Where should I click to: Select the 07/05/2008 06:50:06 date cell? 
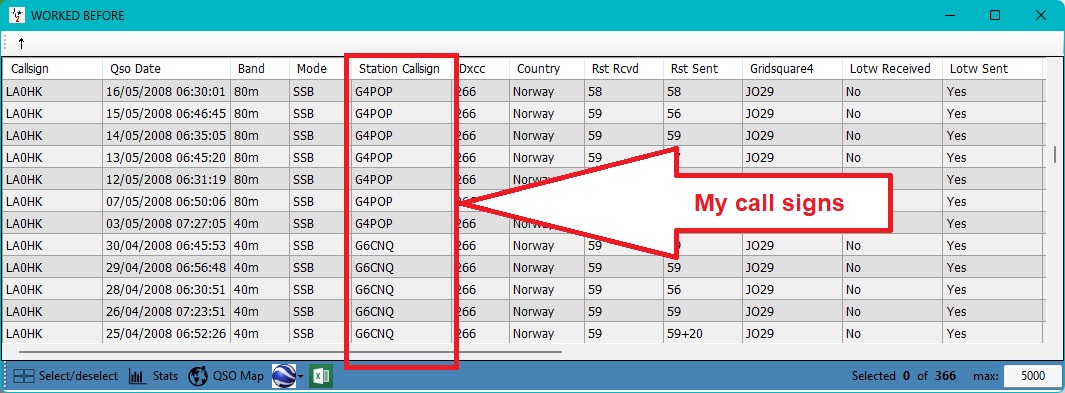point(166,202)
